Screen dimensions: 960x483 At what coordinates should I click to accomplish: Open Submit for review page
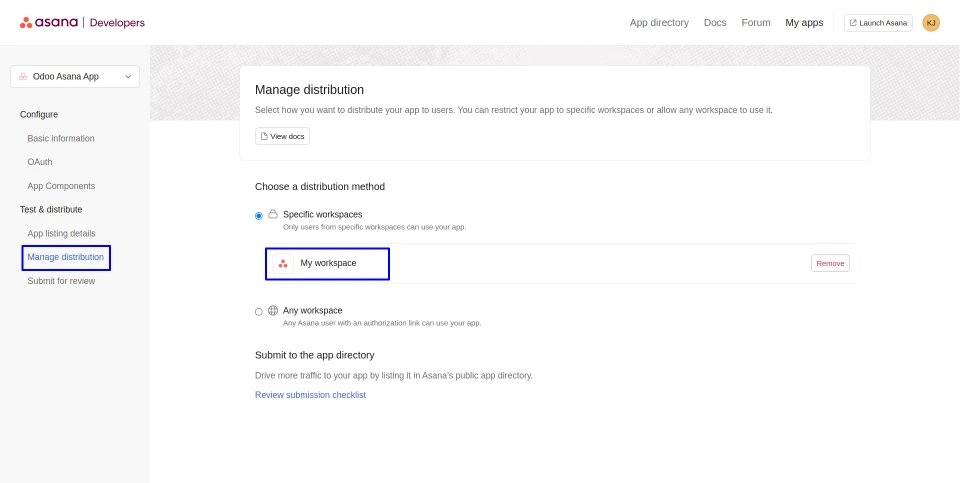61,281
